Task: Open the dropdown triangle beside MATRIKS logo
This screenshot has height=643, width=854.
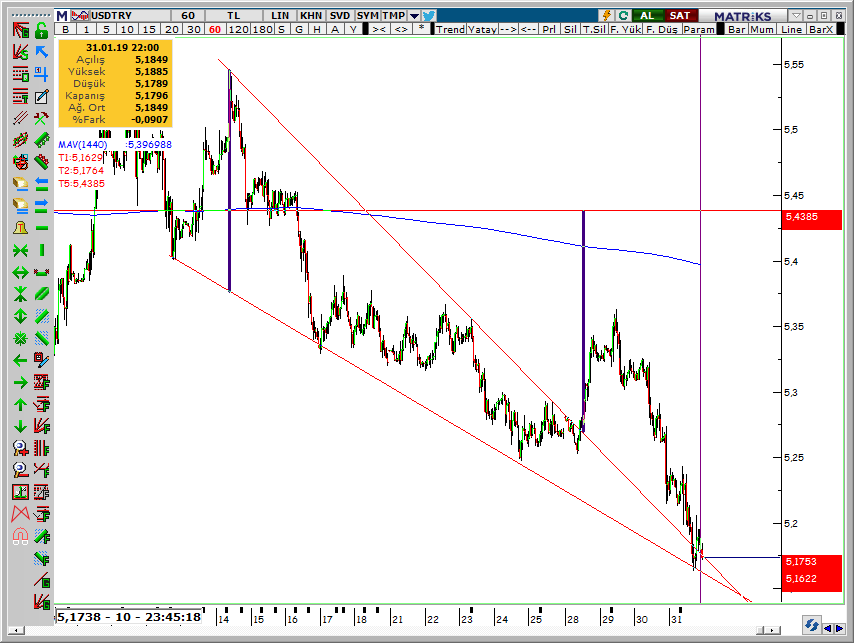Action: pyautogui.click(x=796, y=16)
